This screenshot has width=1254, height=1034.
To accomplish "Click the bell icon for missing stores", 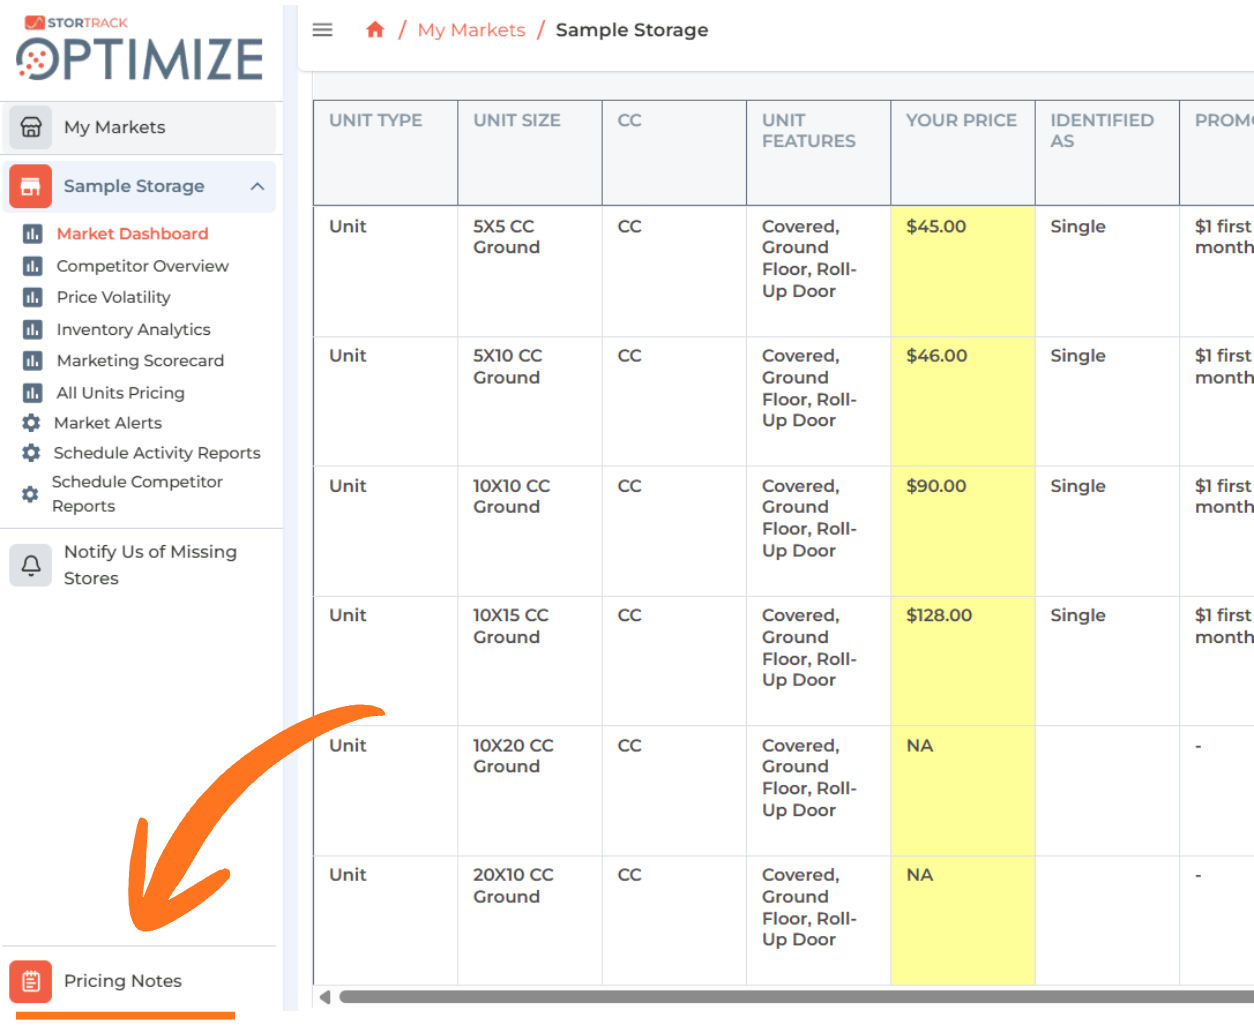I will tap(31, 565).
